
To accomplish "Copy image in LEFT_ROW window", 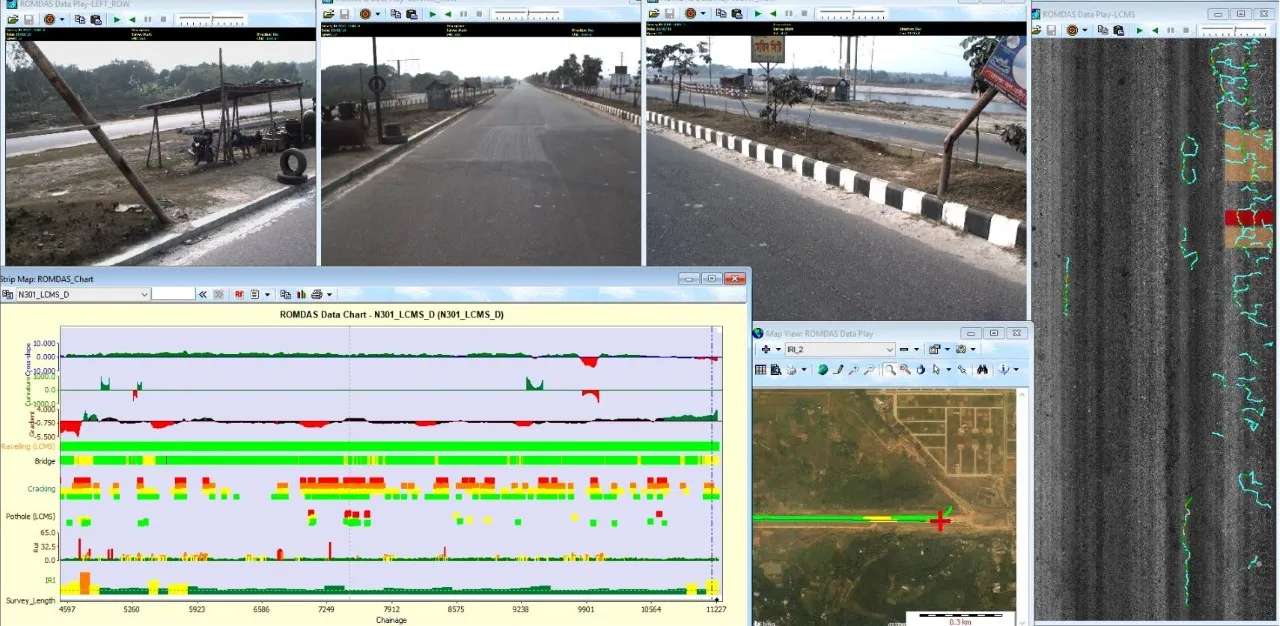I will [x=80, y=19].
